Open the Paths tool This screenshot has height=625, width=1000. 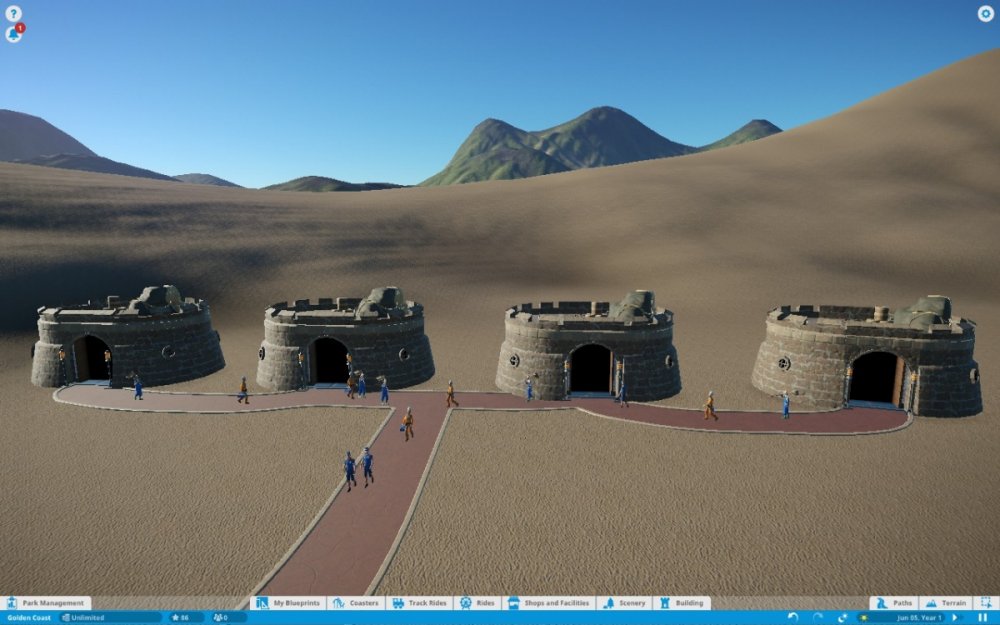[x=894, y=603]
